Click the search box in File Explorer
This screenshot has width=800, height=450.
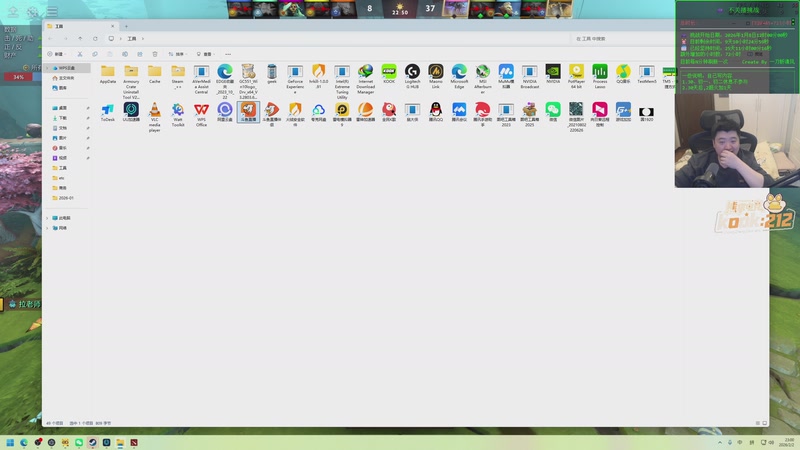(x=621, y=38)
